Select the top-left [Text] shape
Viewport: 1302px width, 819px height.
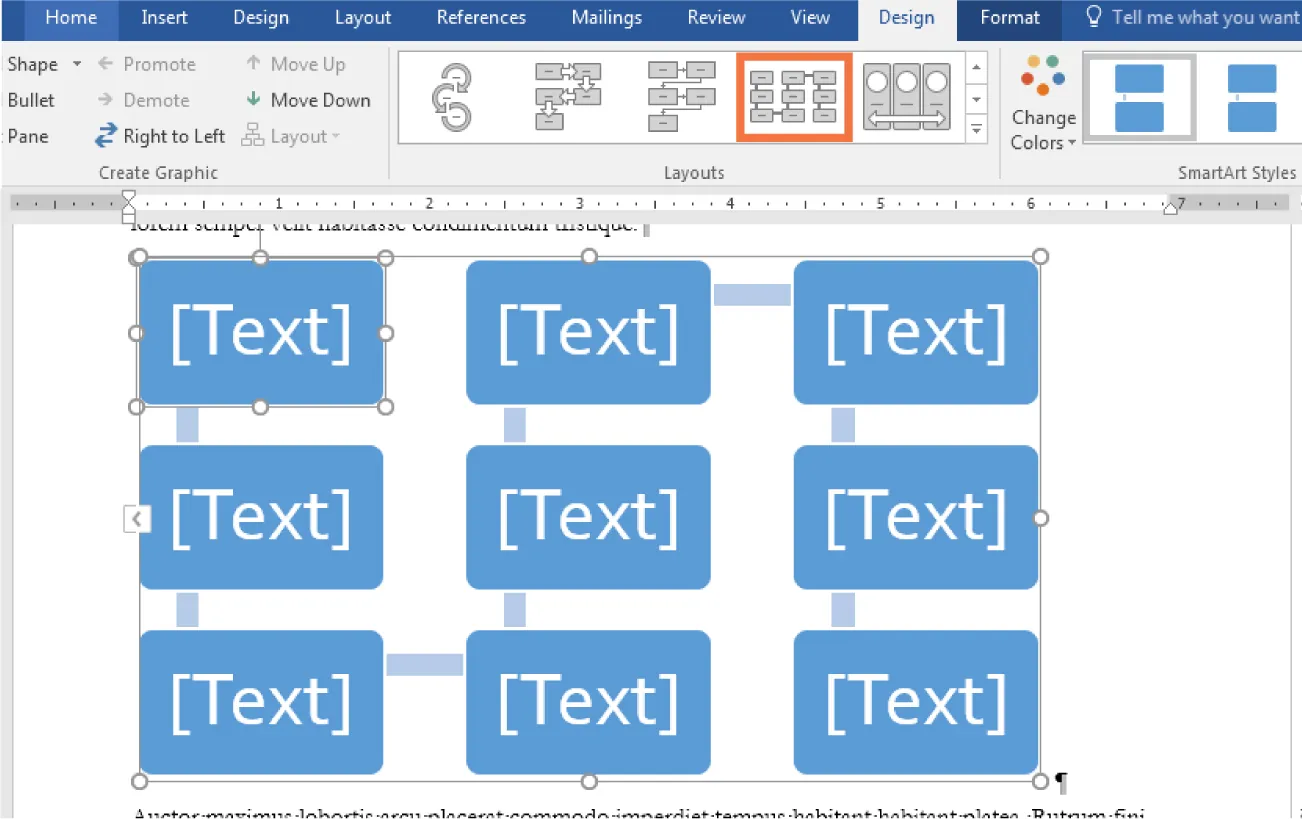pos(261,331)
